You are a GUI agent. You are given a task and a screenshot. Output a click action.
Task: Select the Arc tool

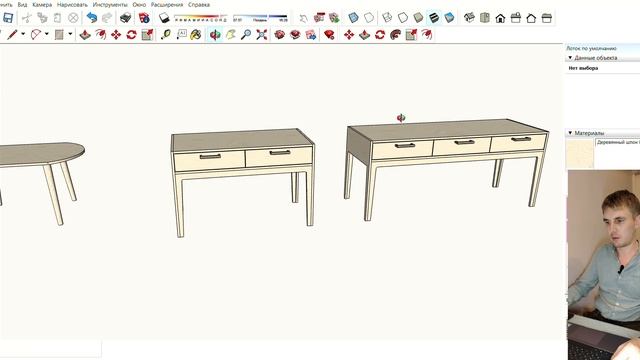coord(36,35)
